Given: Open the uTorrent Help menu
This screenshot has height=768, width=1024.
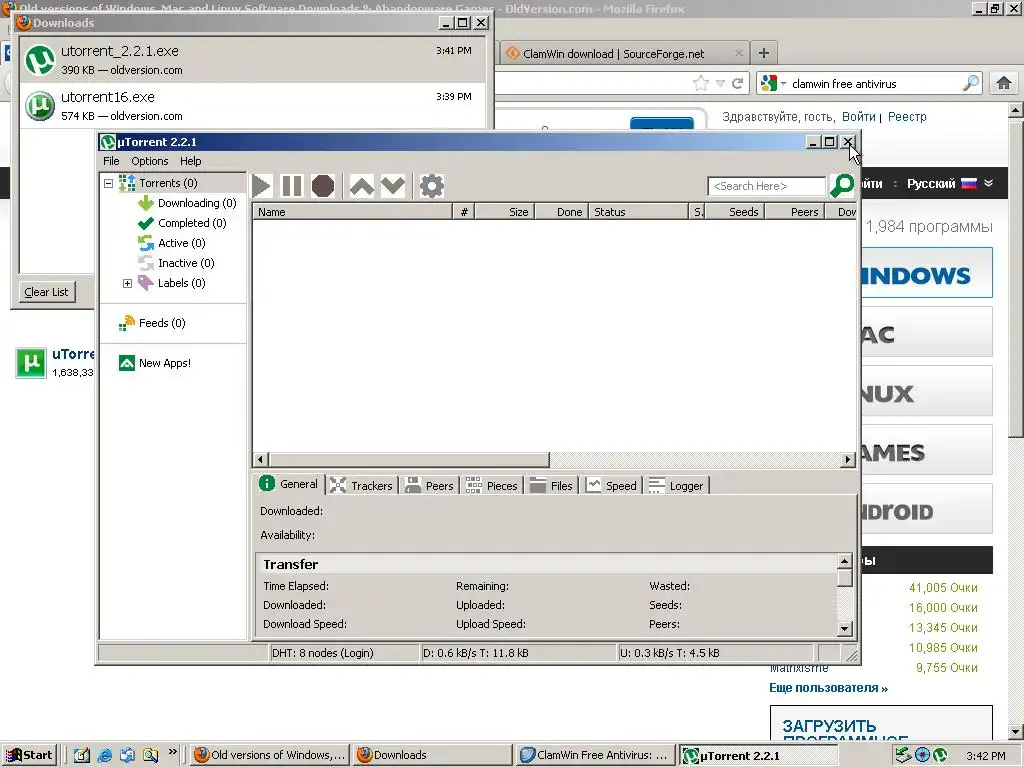Looking at the screenshot, I should [191, 161].
